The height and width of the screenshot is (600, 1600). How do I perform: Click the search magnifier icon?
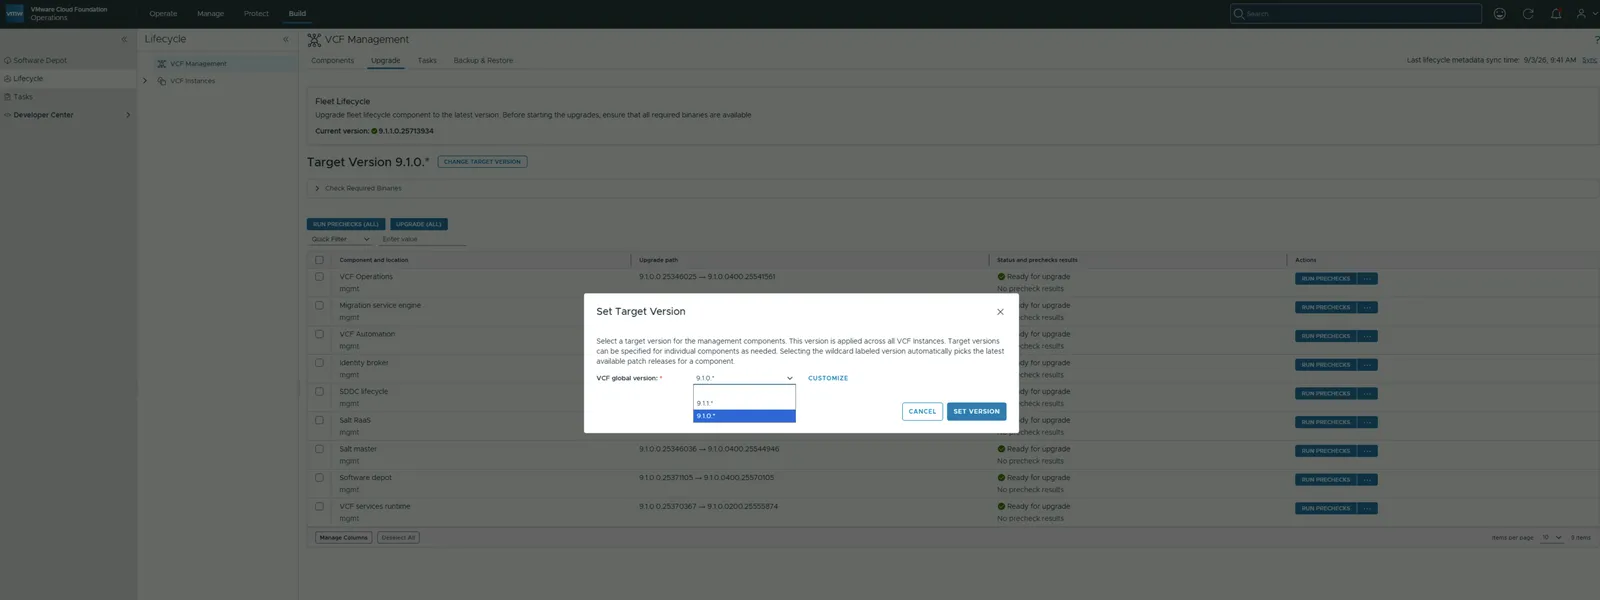coord(1239,14)
